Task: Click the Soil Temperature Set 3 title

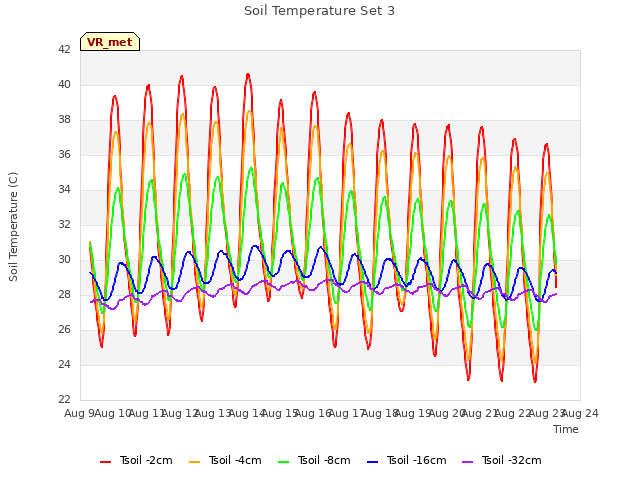Action: pyautogui.click(x=320, y=11)
